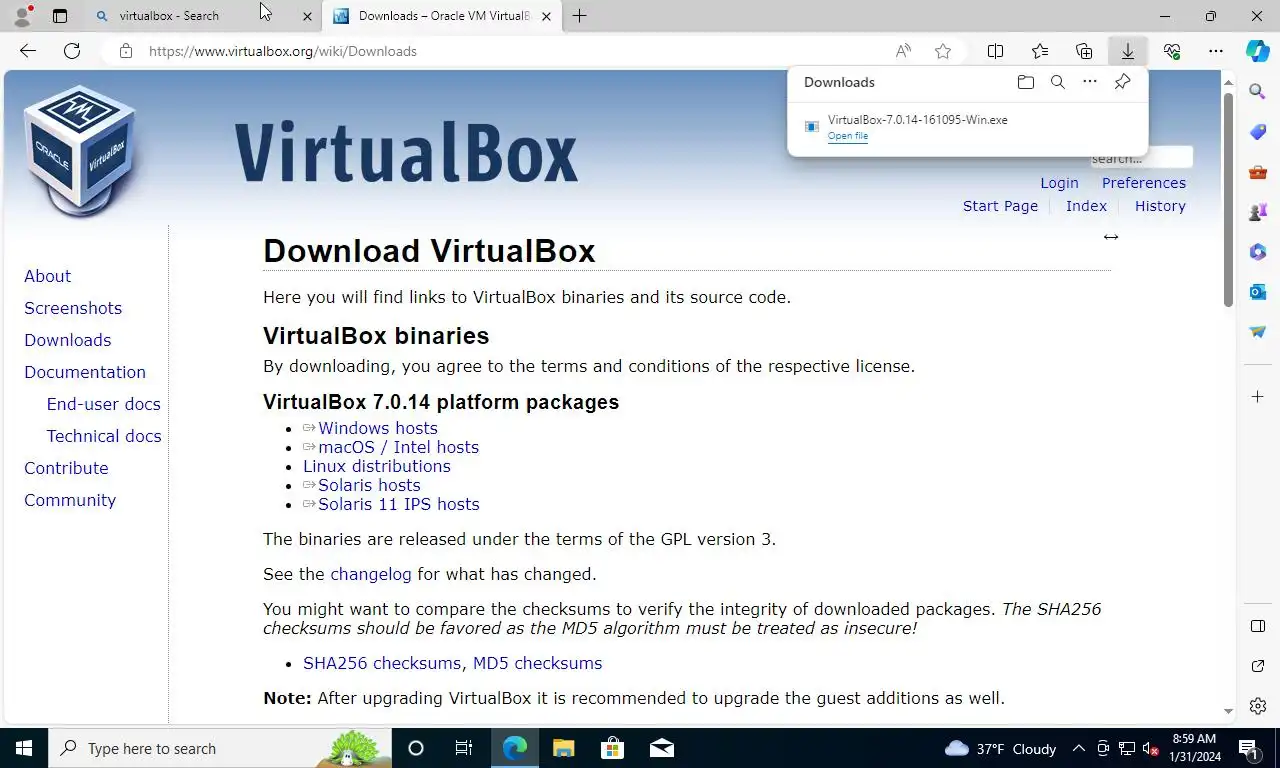Open Edge sidebar search
This screenshot has height=768, width=1280.
pos(1258,92)
